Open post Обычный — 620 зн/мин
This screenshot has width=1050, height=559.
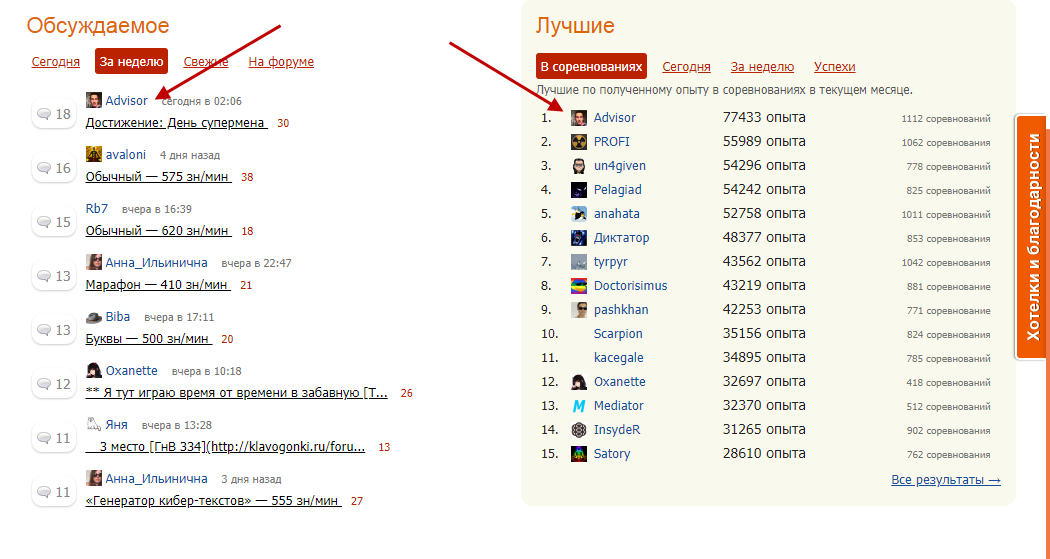pos(159,231)
